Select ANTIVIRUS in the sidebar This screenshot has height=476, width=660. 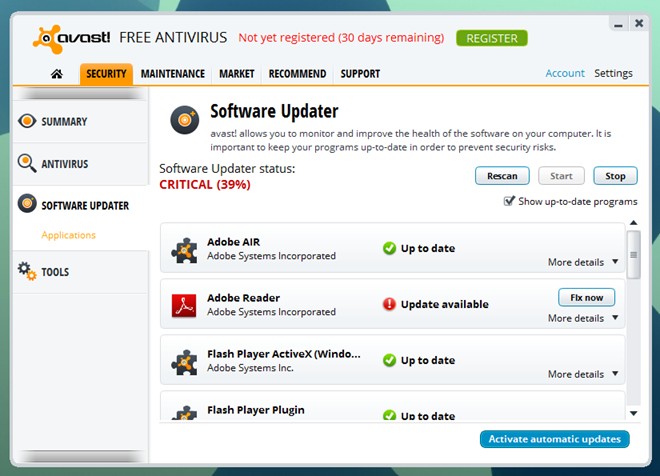[x=80, y=164]
